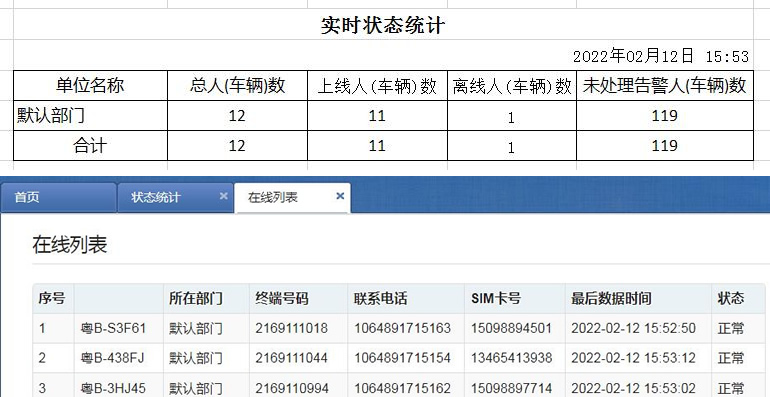Screen dimensions: 770x397
Task: Click the 在线列表 page heading
Action: (70, 245)
